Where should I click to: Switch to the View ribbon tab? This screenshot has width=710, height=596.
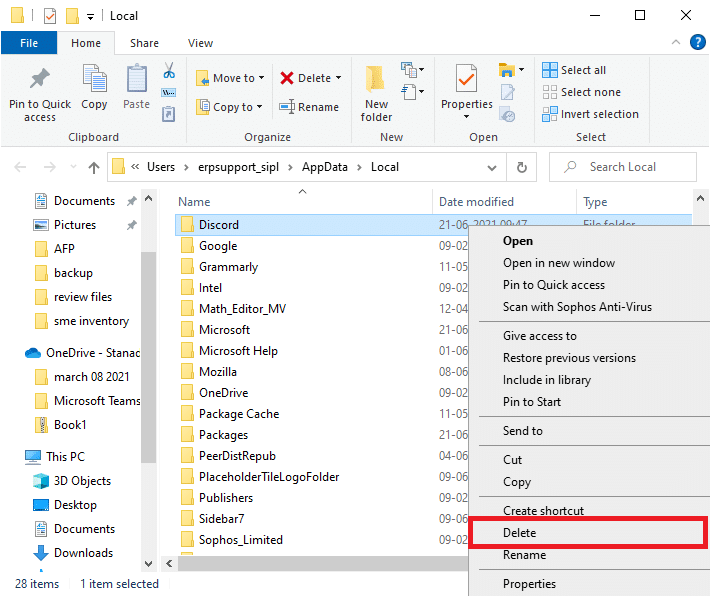click(200, 43)
